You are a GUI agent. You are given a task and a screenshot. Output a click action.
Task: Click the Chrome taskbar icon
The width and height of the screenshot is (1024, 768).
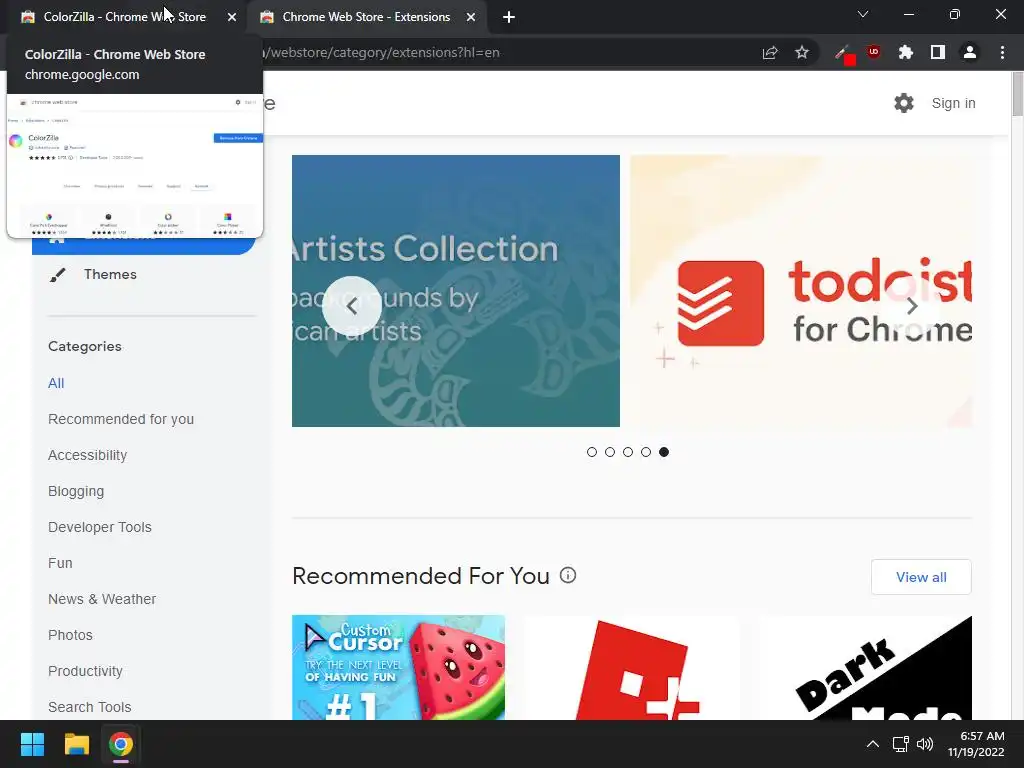point(121,744)
